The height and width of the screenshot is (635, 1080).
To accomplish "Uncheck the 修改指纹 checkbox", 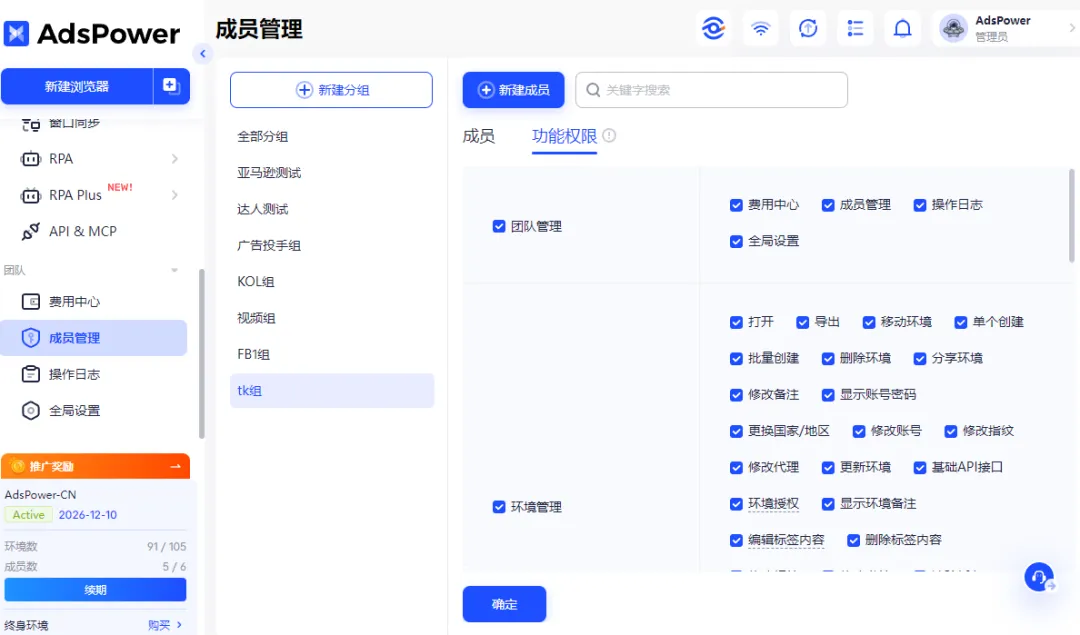I will coord(951,431).
